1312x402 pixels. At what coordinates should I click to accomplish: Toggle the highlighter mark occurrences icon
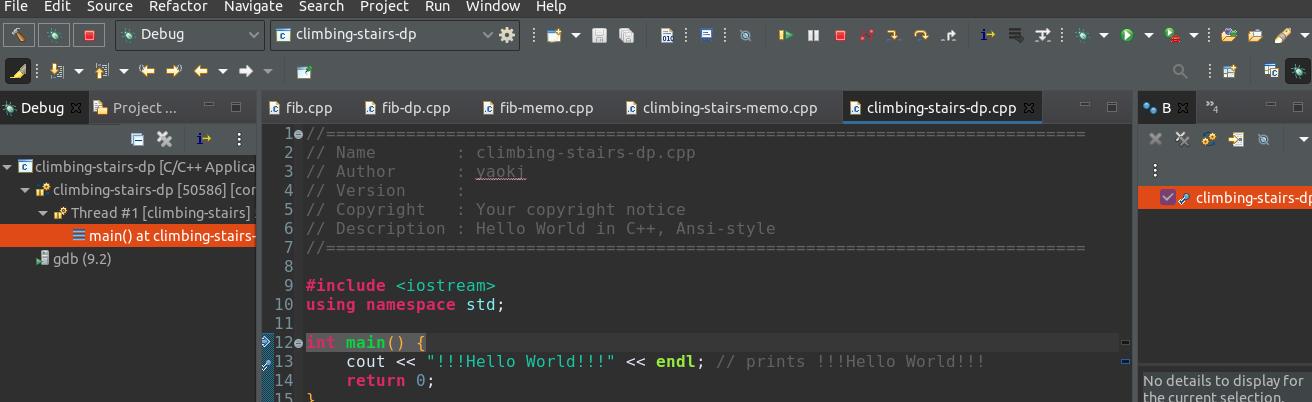pos(18,71)
